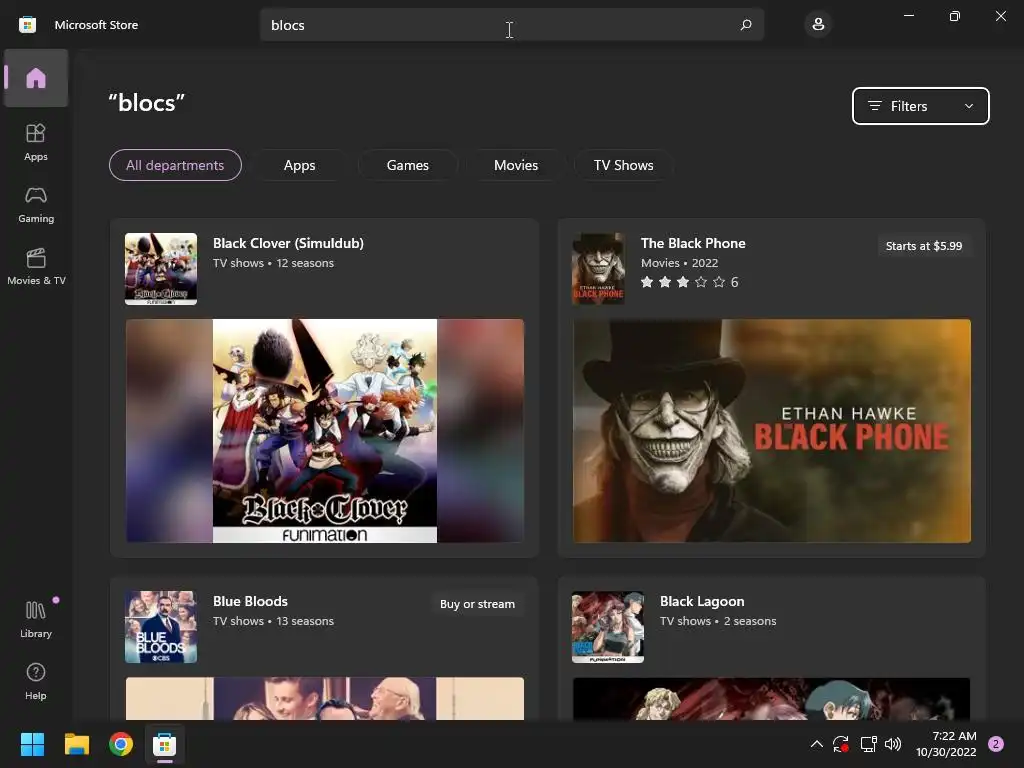Open The Black Phone title
Screen dimensions: 1024x768
pyautogui.click(x=693, y=243)
